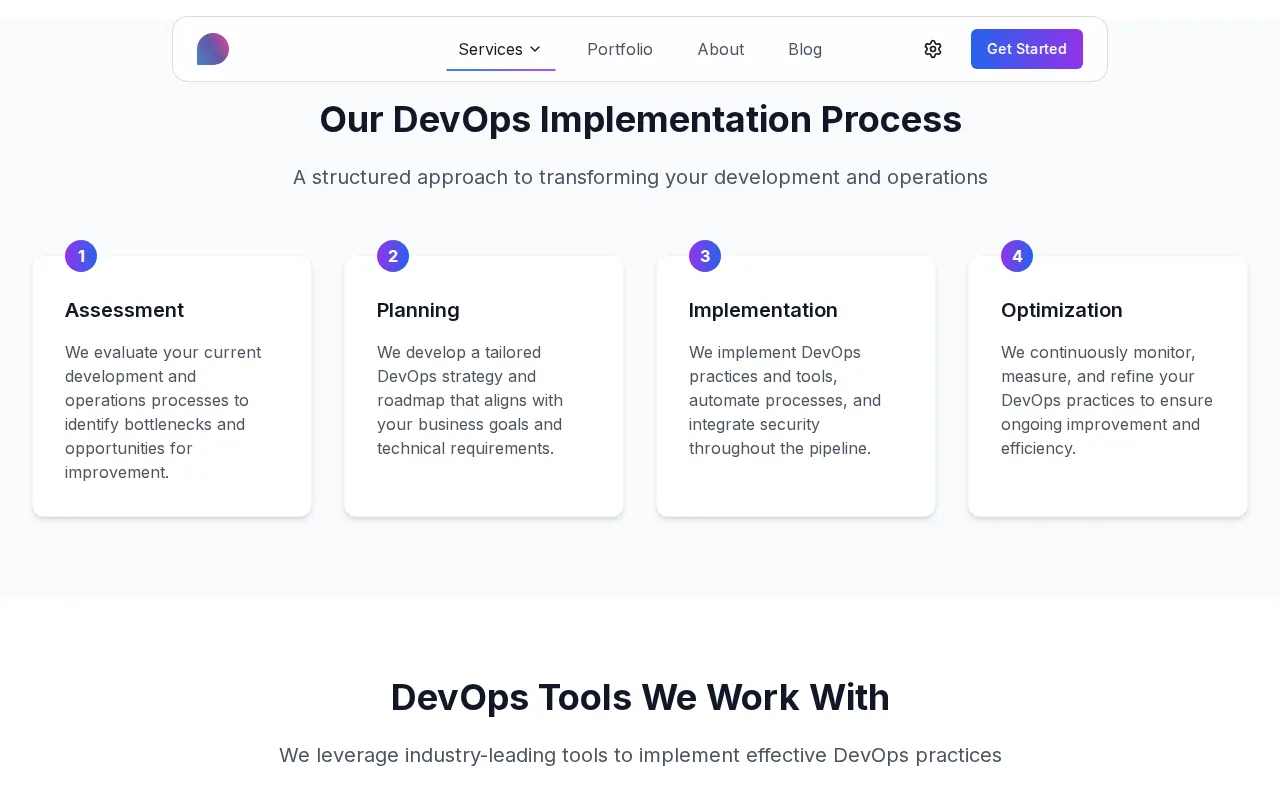Click the 'Our DevOps Implementation Process' heading
Viewport: 1280px width, 800px height.
(640, 119)
